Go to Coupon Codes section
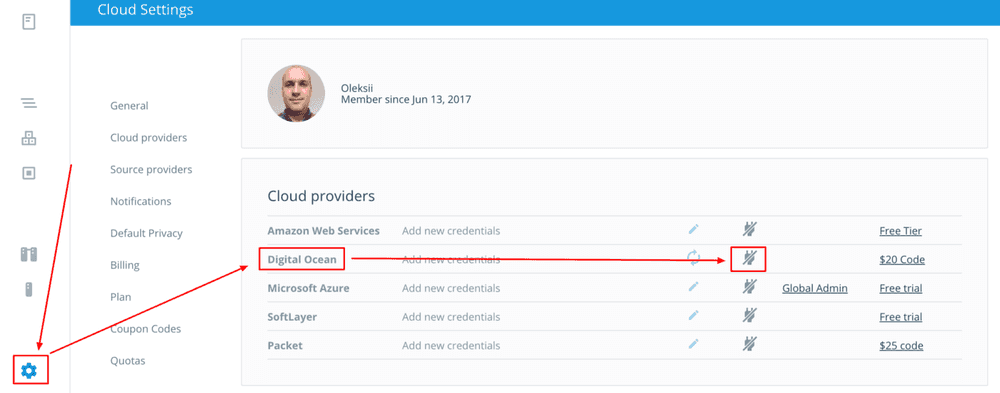Screen dimensions: 1000x393 click(145, 329)
